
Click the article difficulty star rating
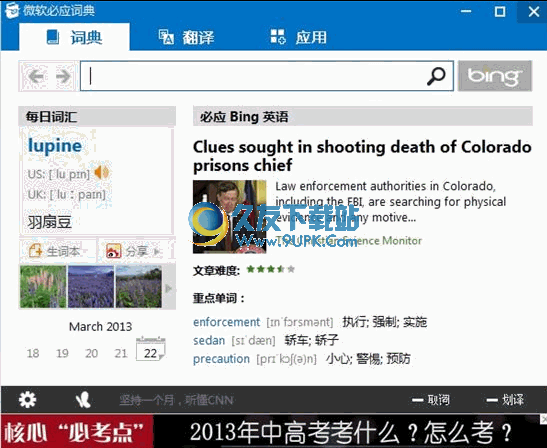pos(271,269)
